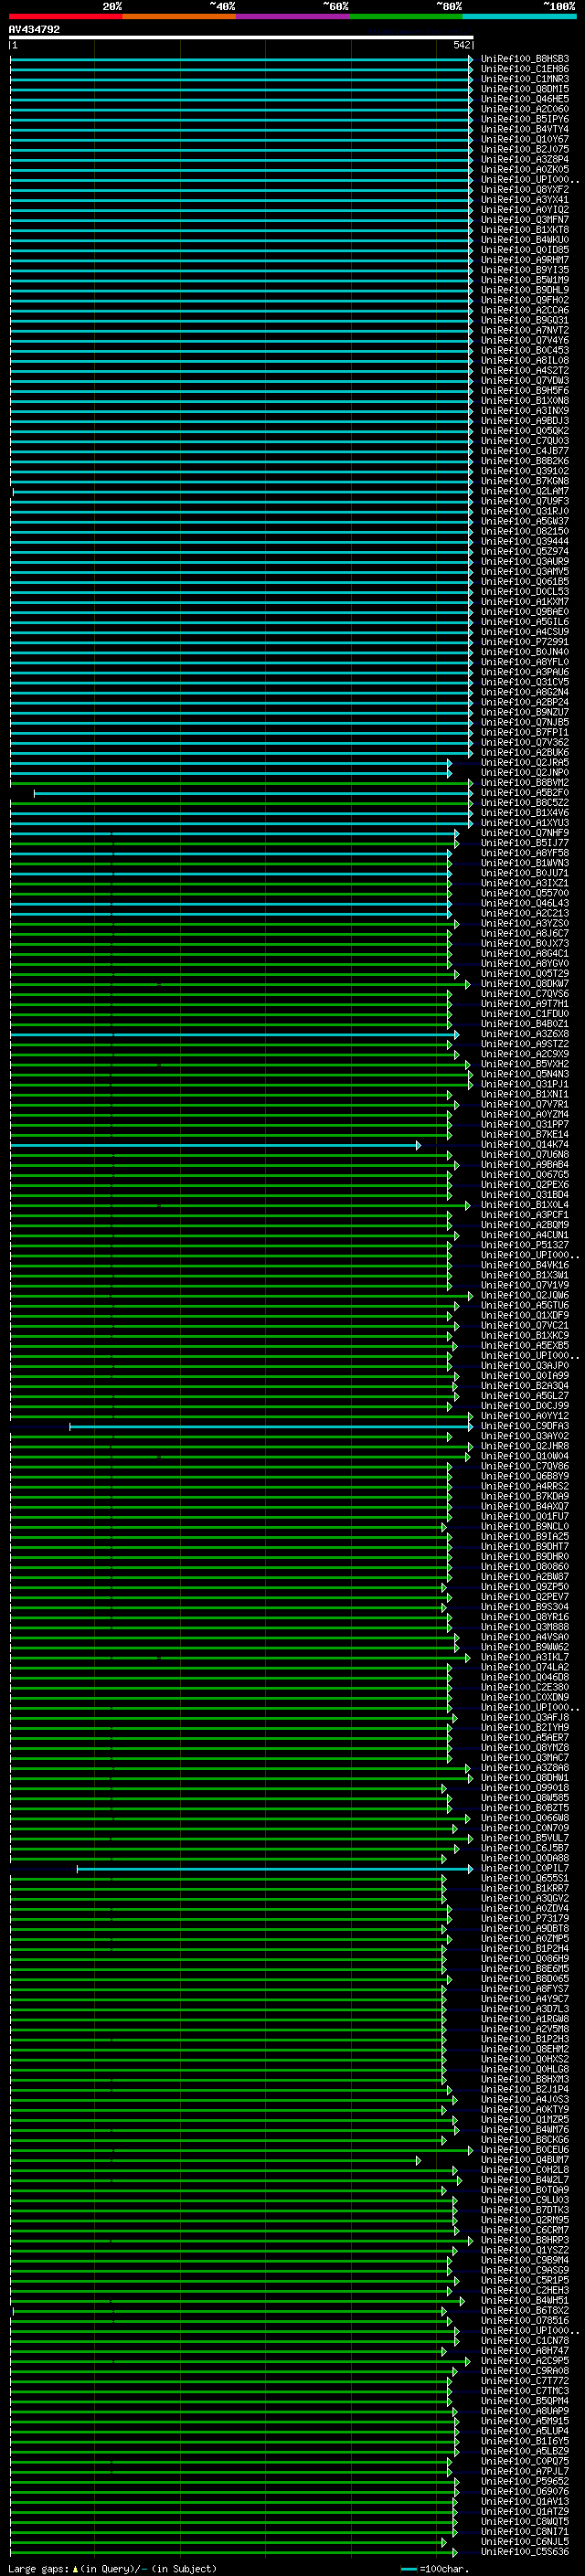
Task: Select alignment label UniRef100_B4VTY4
Action: pos(525,129)
